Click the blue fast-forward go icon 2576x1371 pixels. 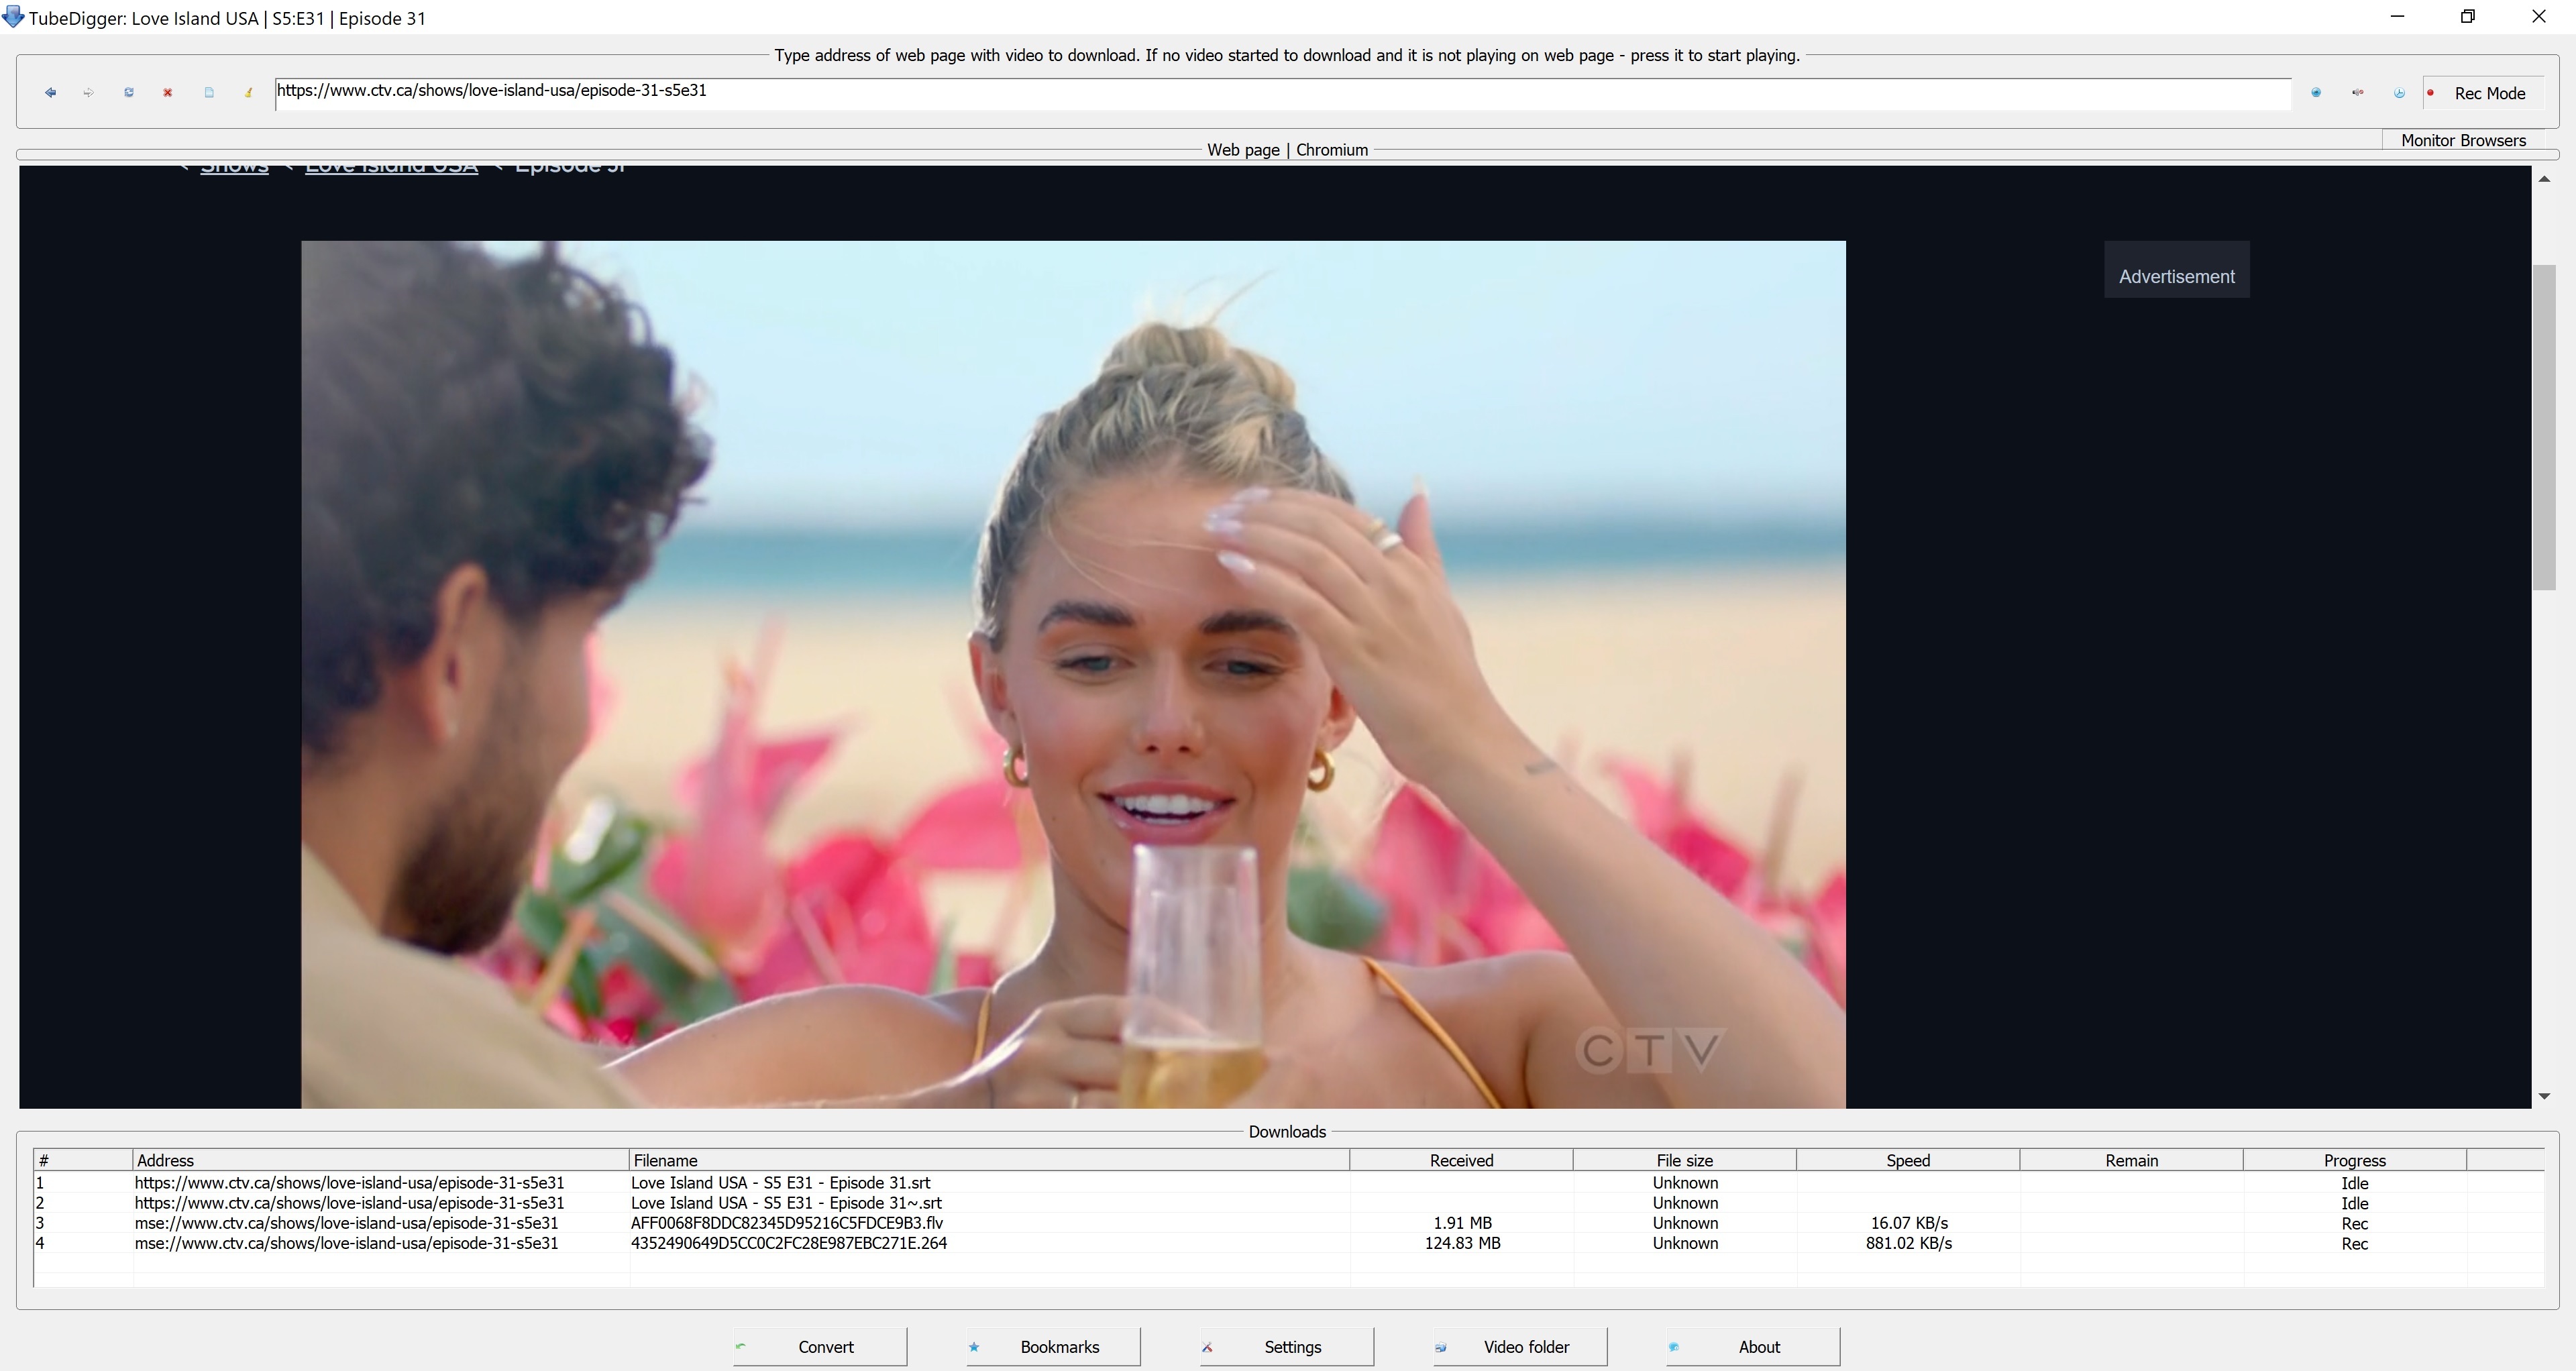click(x=2316, y=93)
